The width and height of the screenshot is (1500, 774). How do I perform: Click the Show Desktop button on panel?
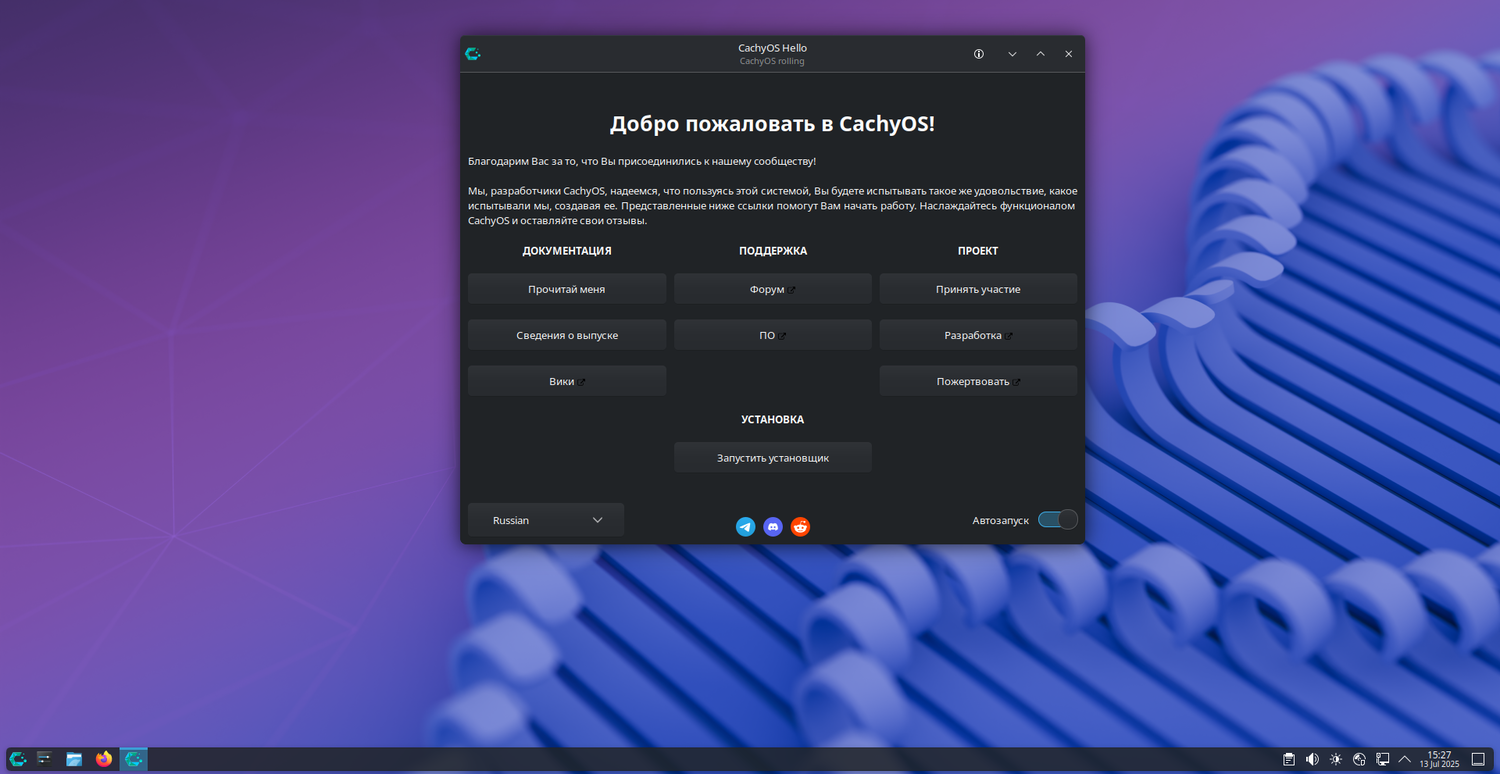(1479, 759)
